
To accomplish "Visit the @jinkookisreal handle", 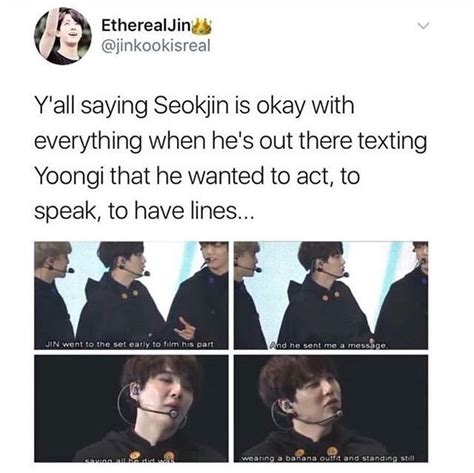I will (156, 46).
